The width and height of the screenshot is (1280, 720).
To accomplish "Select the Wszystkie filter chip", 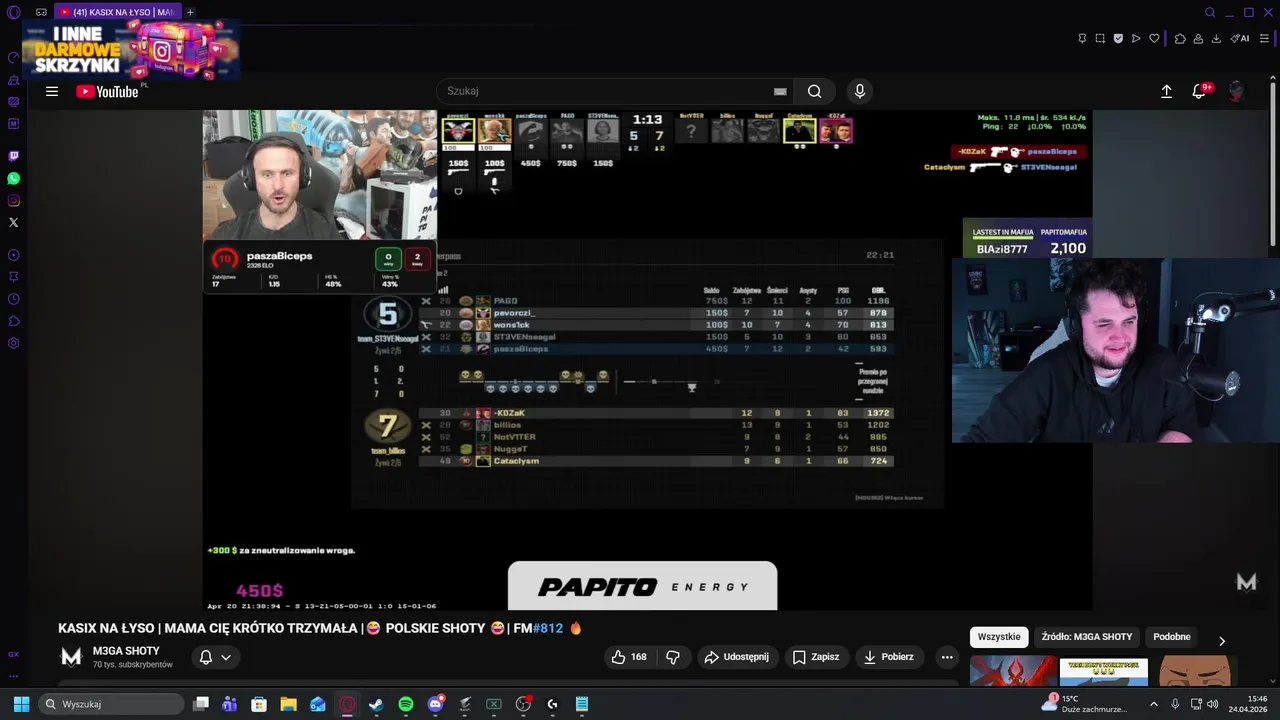I will pos(999,637).
